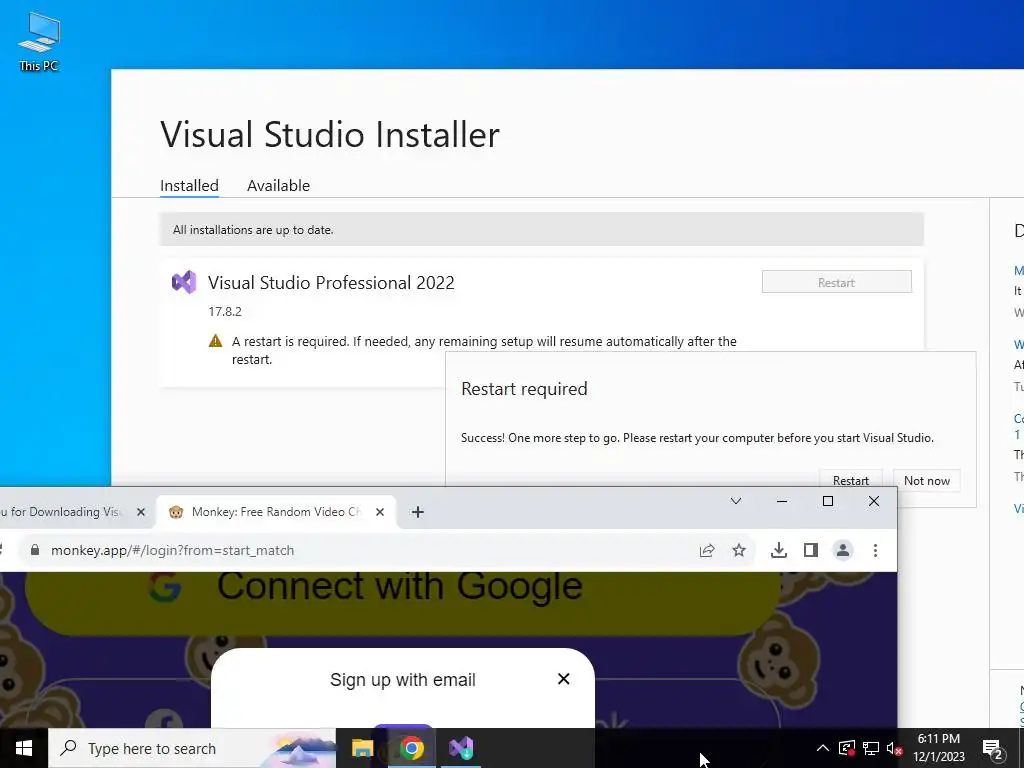Select the 'All installations are up to date.' text

[253, 230]
